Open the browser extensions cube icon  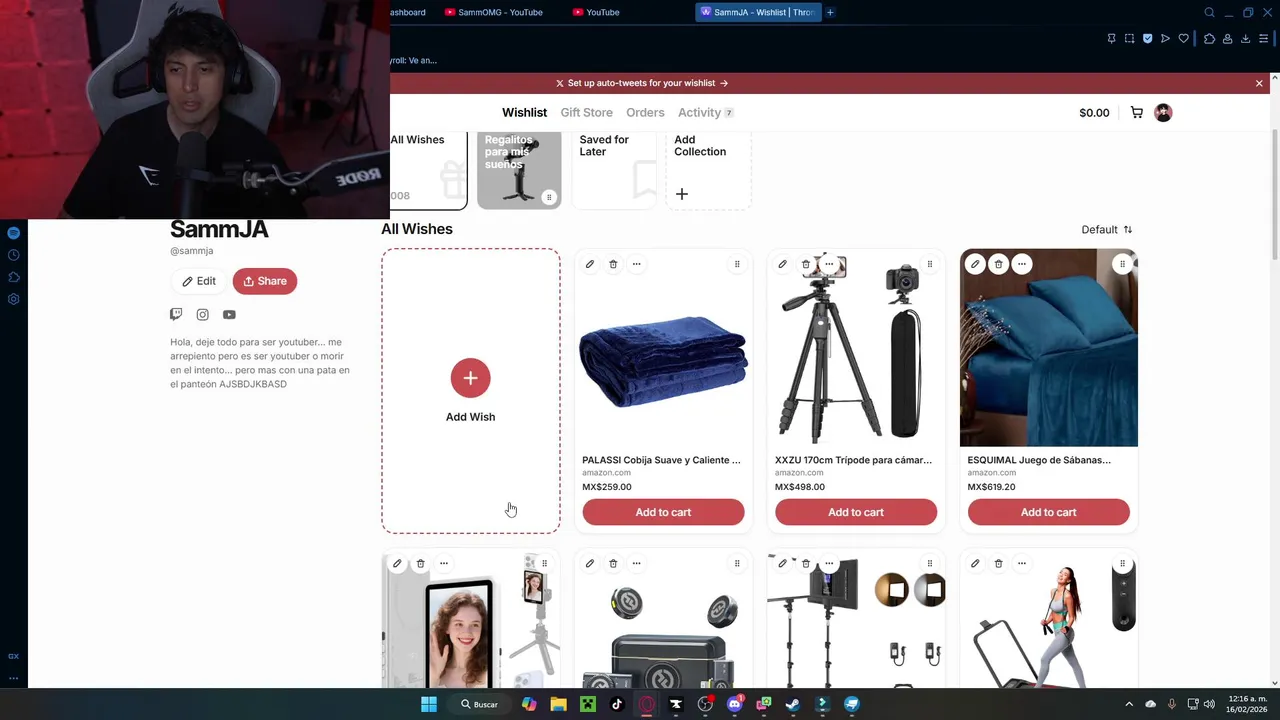point(1209,39)
